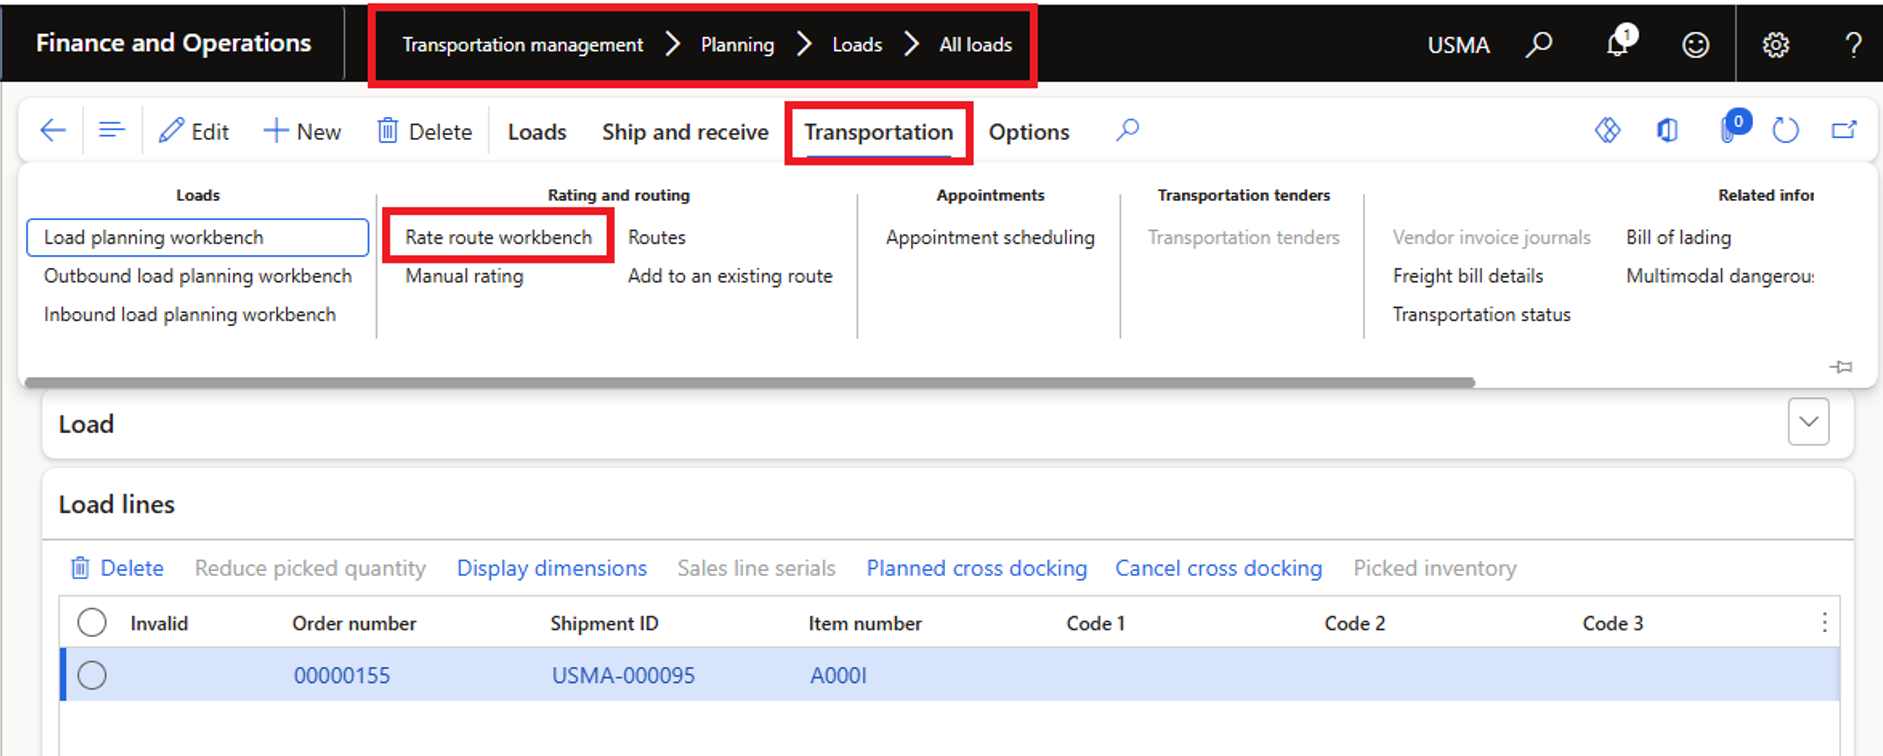Open the Help question mark

1853,45
